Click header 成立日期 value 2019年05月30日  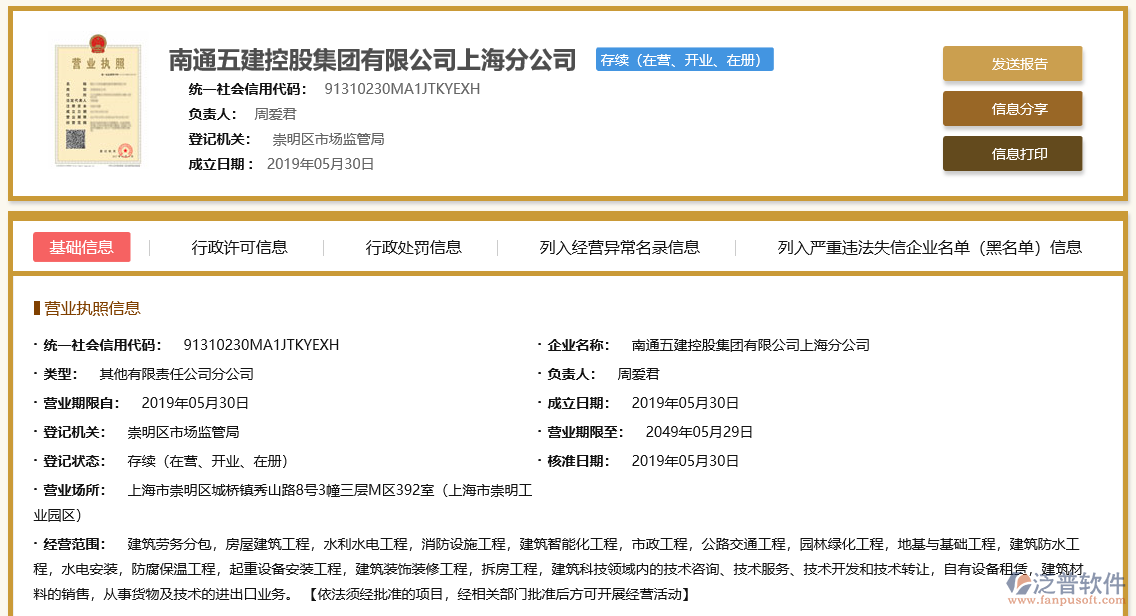[x=320, y=165]
